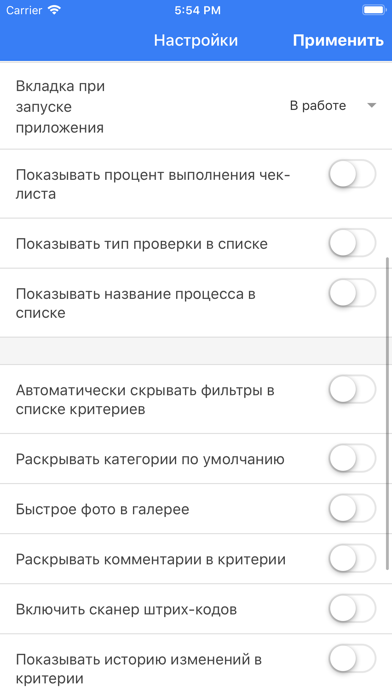Tap the Включить сканер штрих-кодов label
Image resolution: width=392 pixels, height=696 pixels.
126,609
